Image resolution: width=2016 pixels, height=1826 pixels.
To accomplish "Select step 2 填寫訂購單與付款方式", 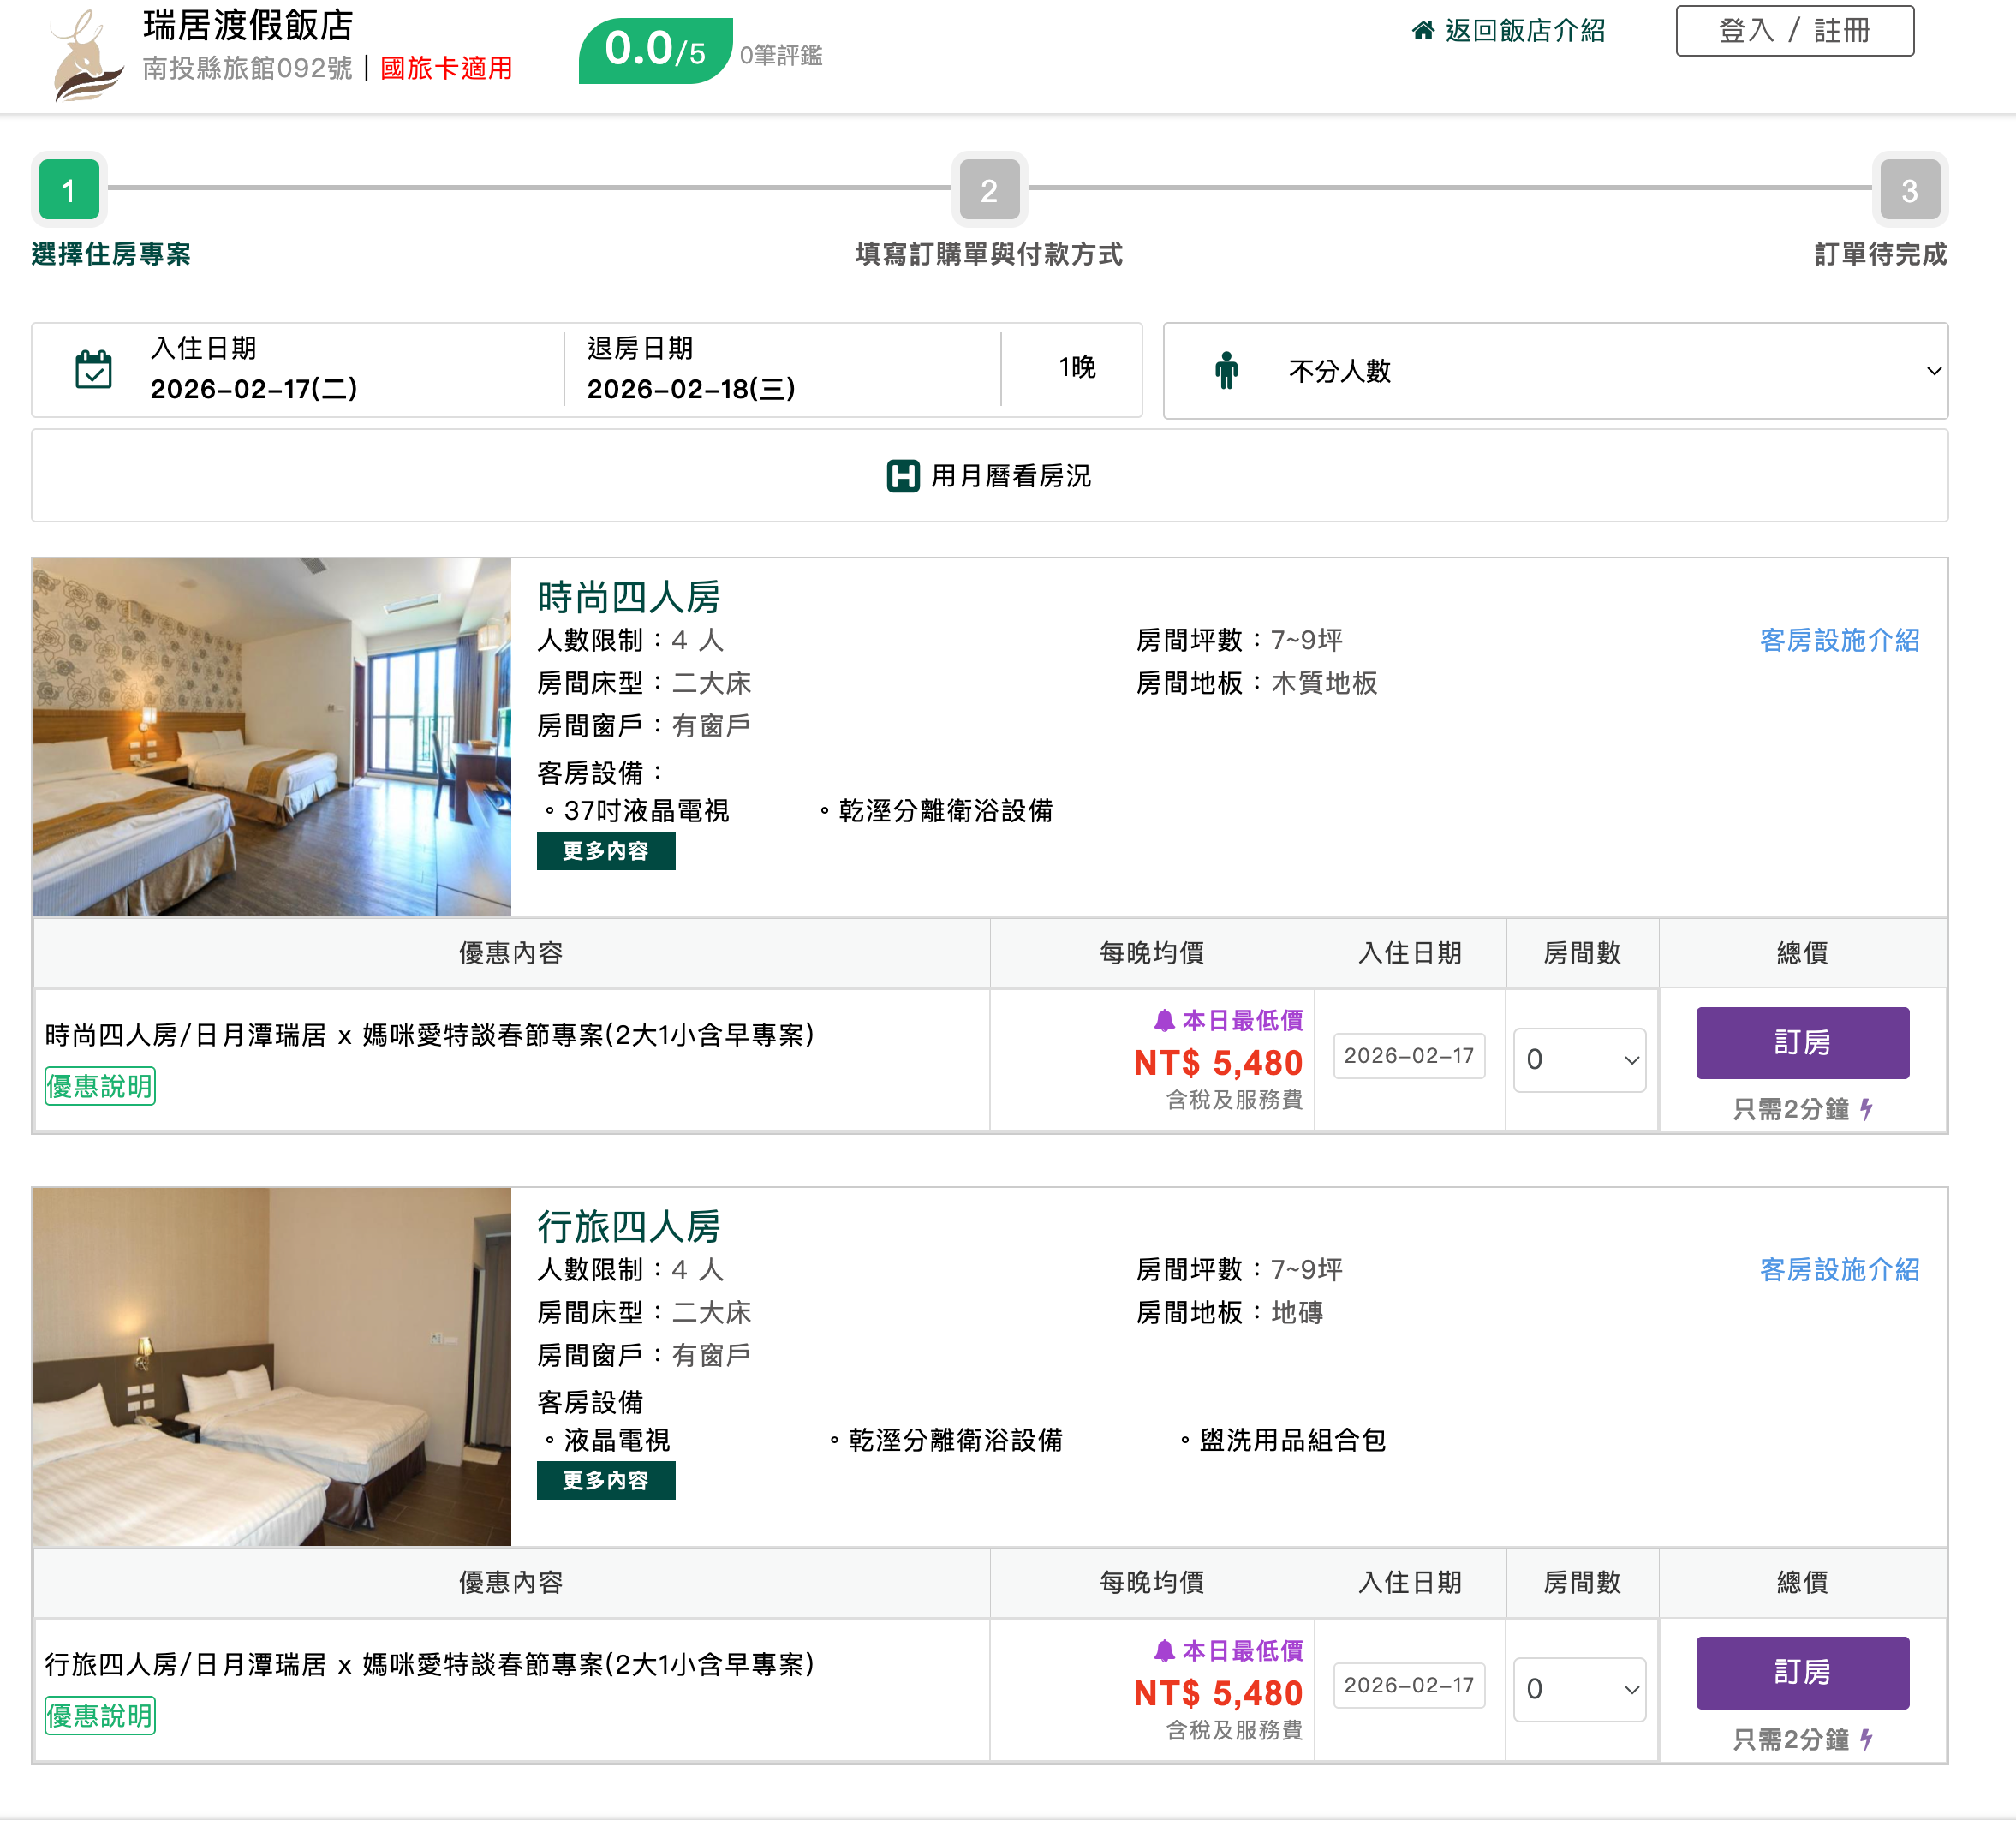I will (988, 190).
